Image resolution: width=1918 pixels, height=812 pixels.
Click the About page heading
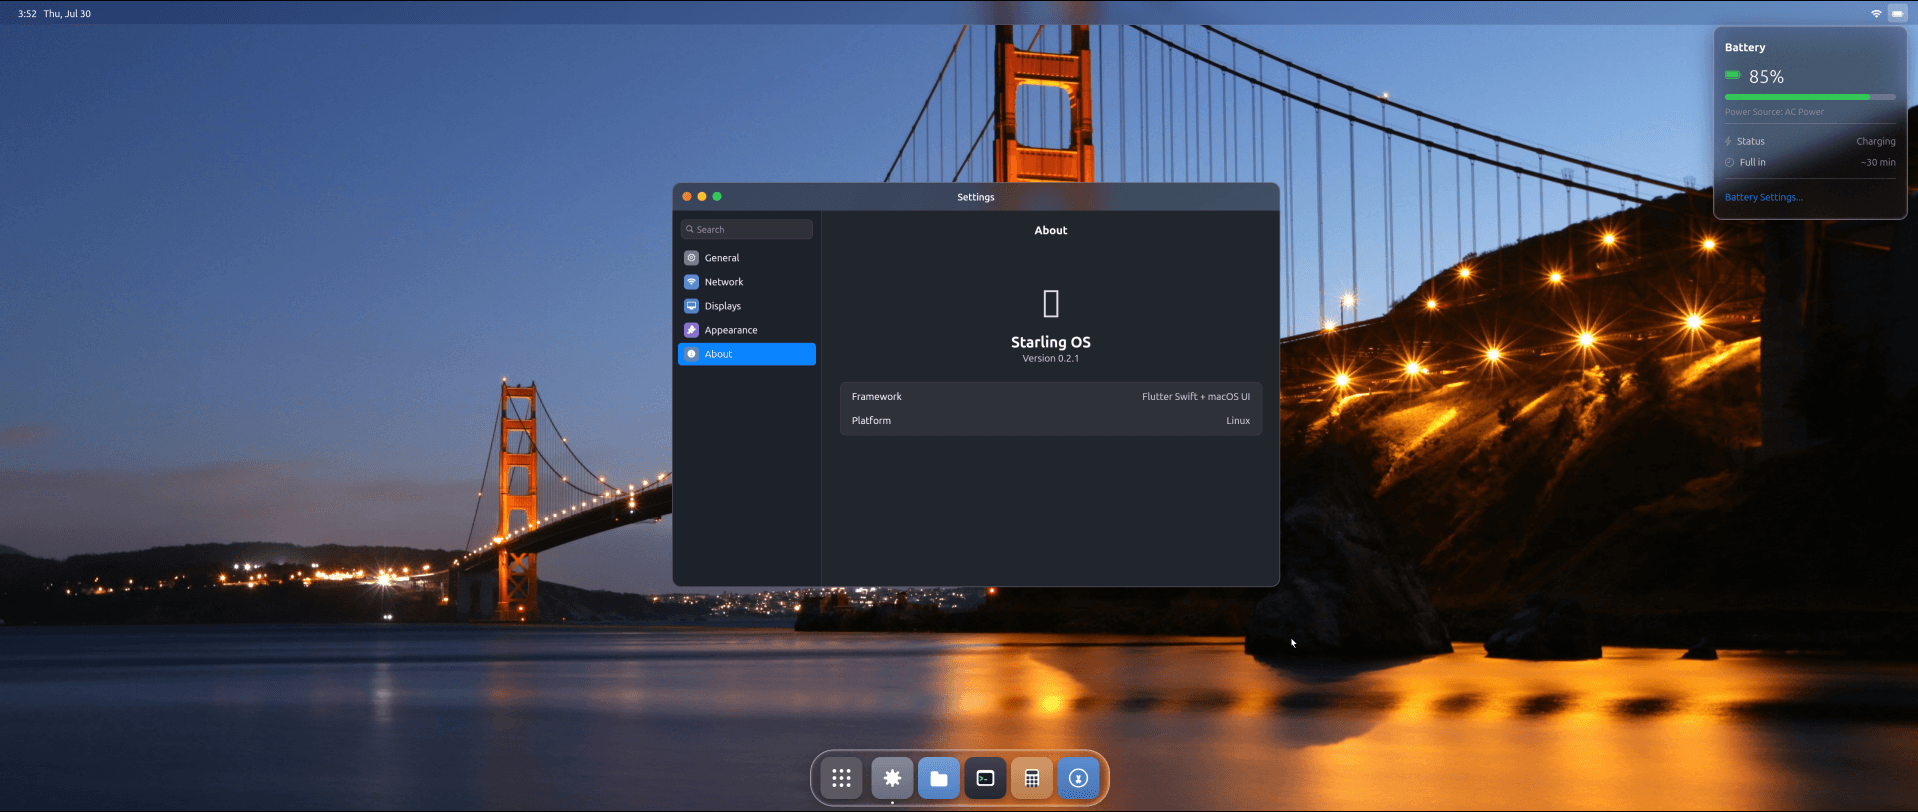point(1051,230)
